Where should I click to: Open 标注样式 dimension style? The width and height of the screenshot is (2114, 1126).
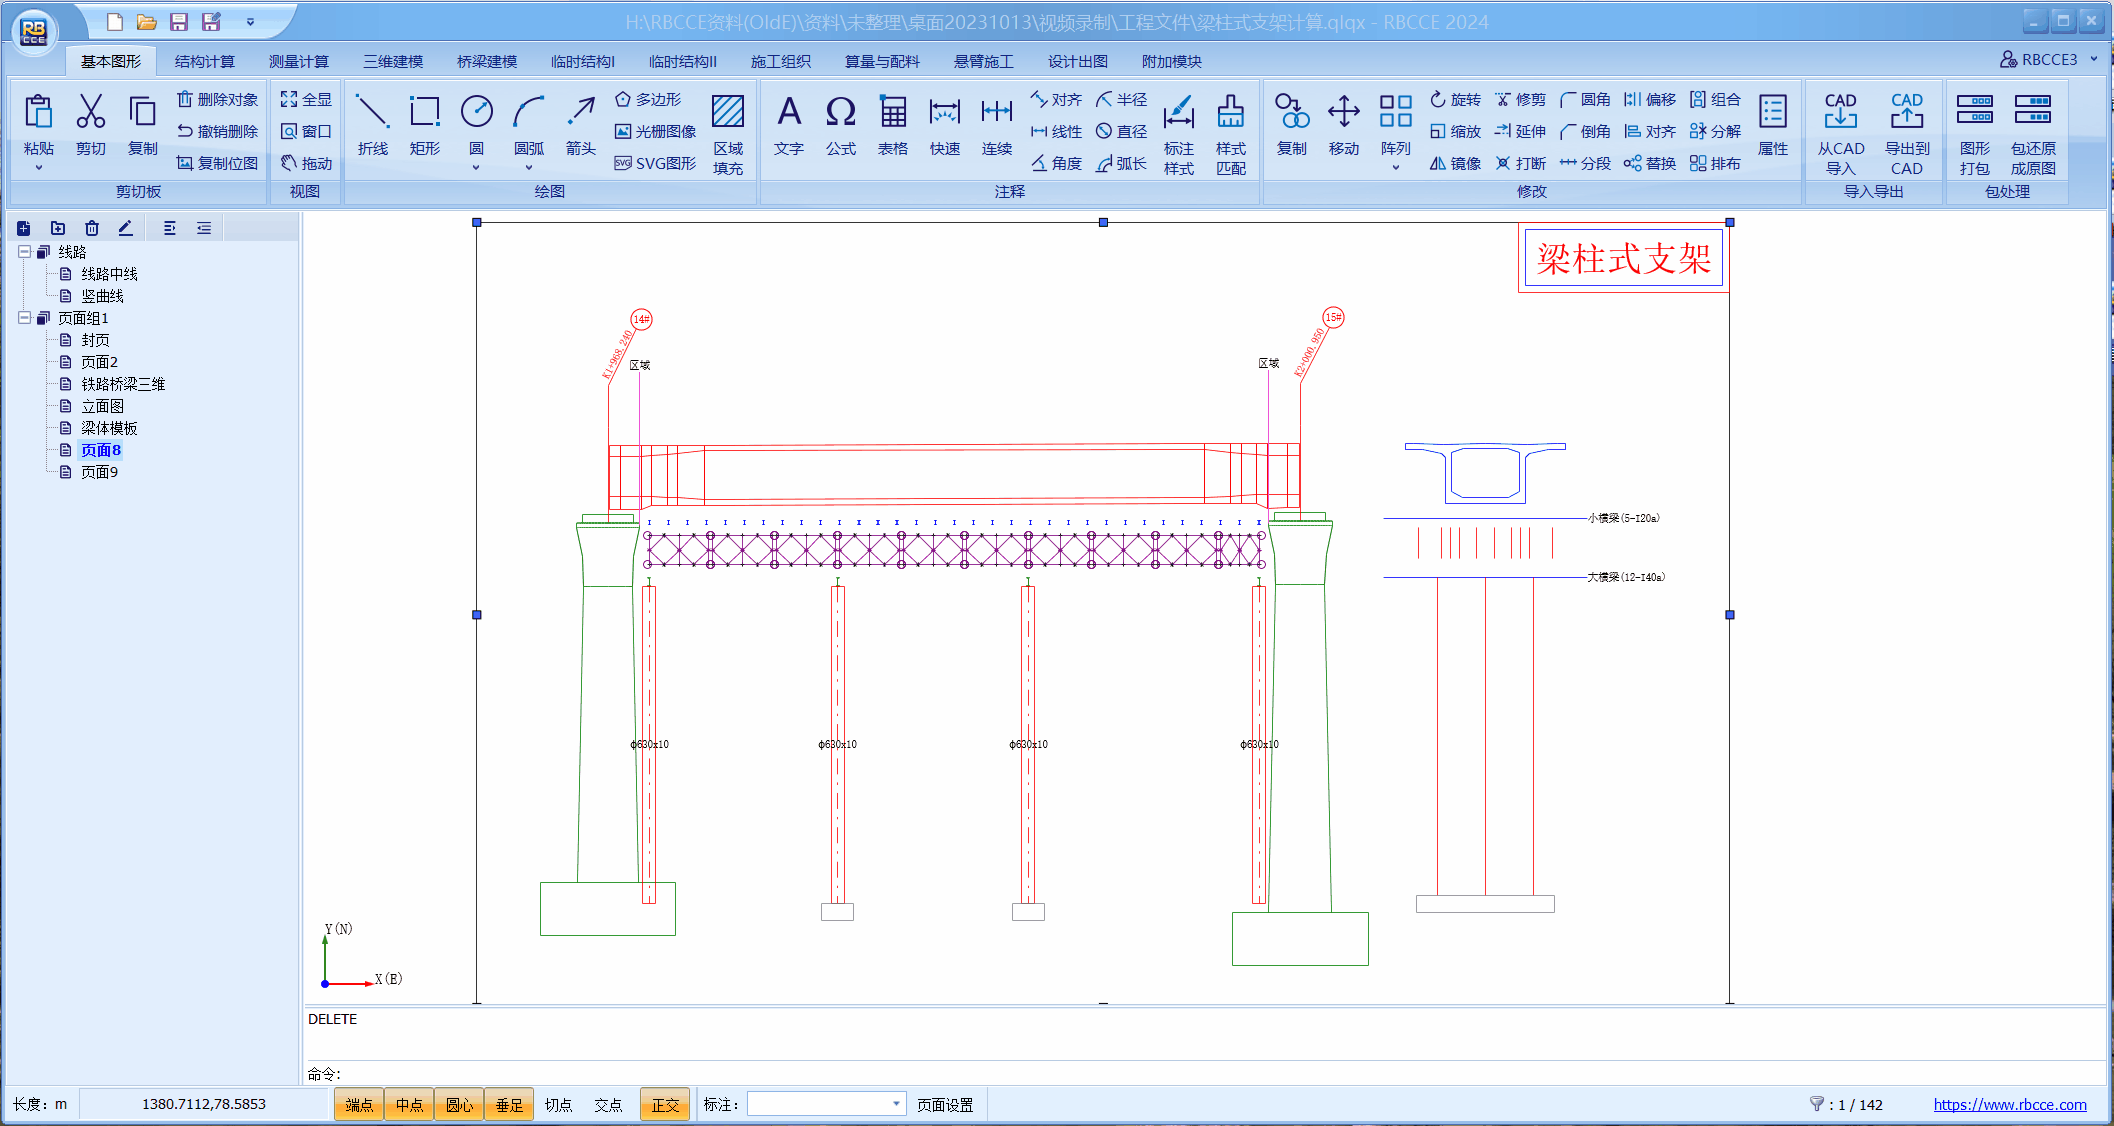[x=1179, y=134]
